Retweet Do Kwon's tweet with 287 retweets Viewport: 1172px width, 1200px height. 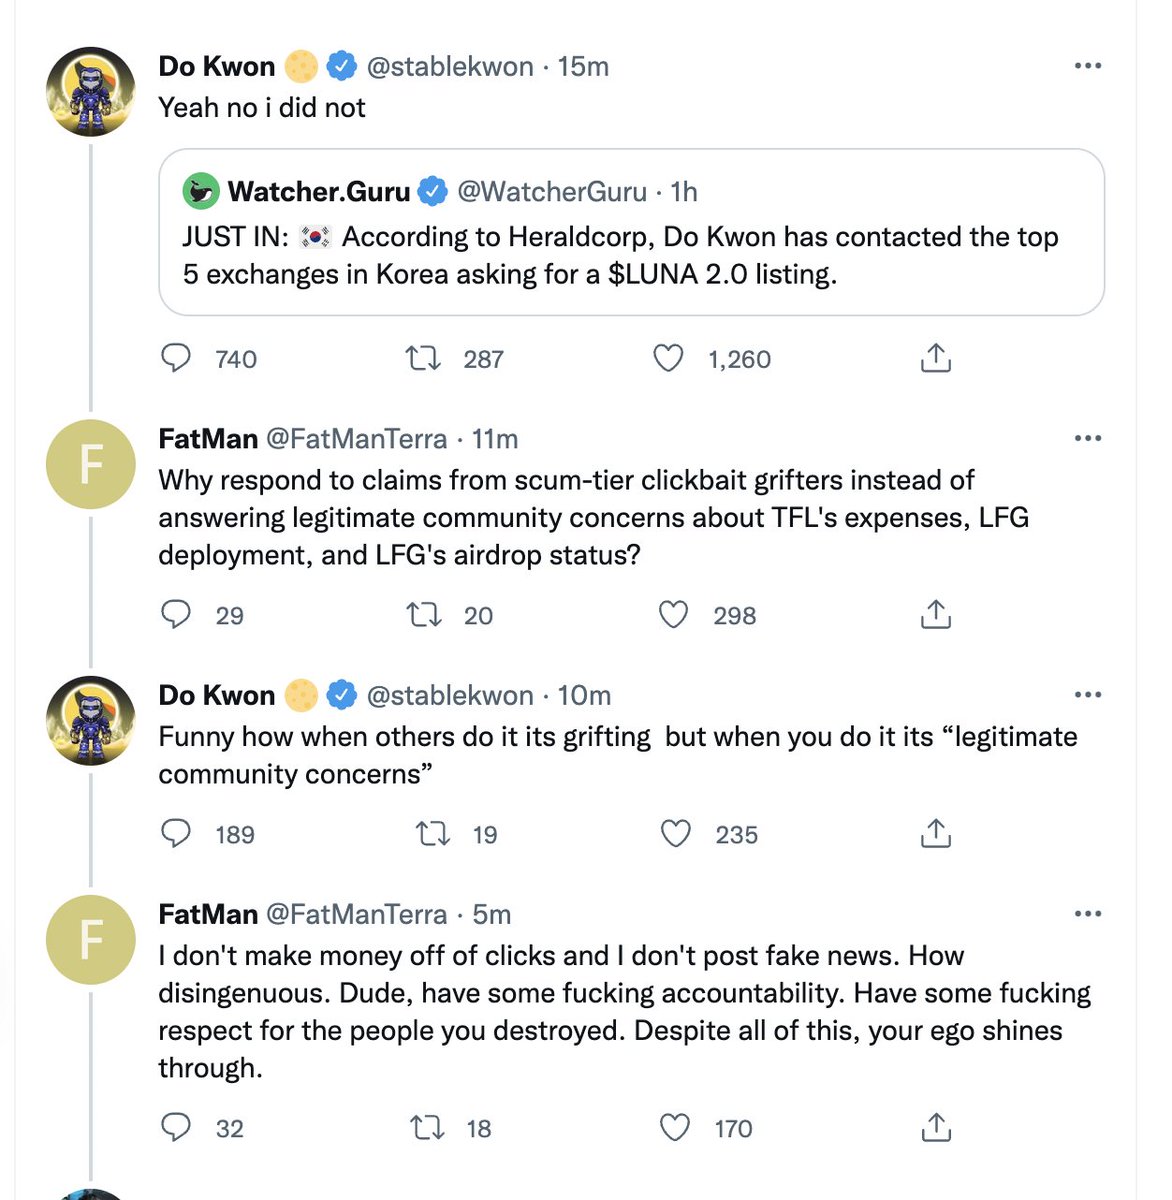pos(423,358)
